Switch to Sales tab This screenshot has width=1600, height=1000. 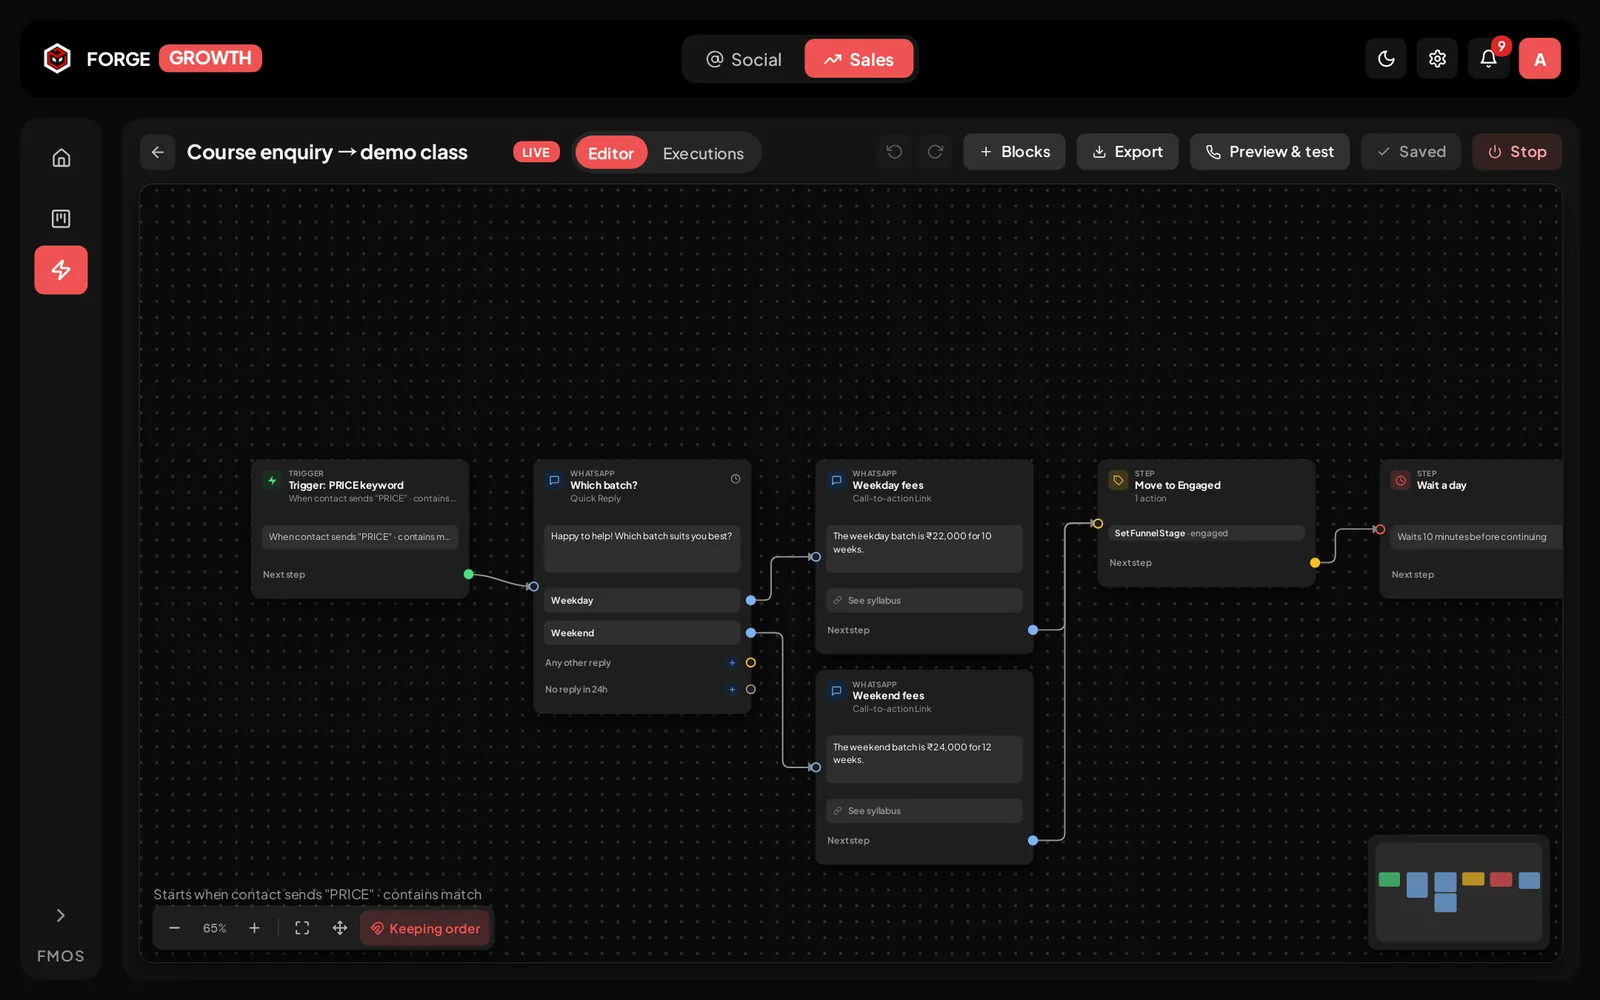coord(859,59)
